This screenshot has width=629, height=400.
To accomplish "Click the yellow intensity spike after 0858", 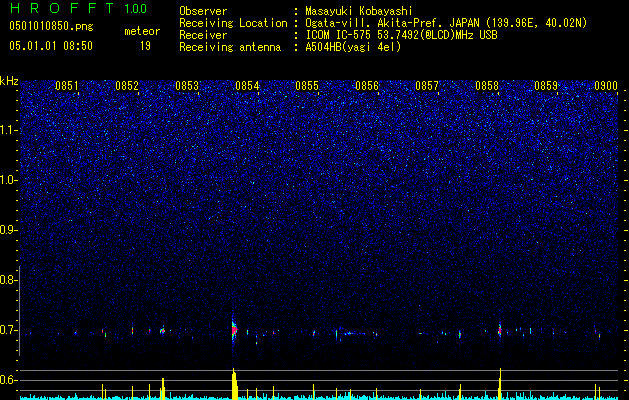I will tap(500, 384).
